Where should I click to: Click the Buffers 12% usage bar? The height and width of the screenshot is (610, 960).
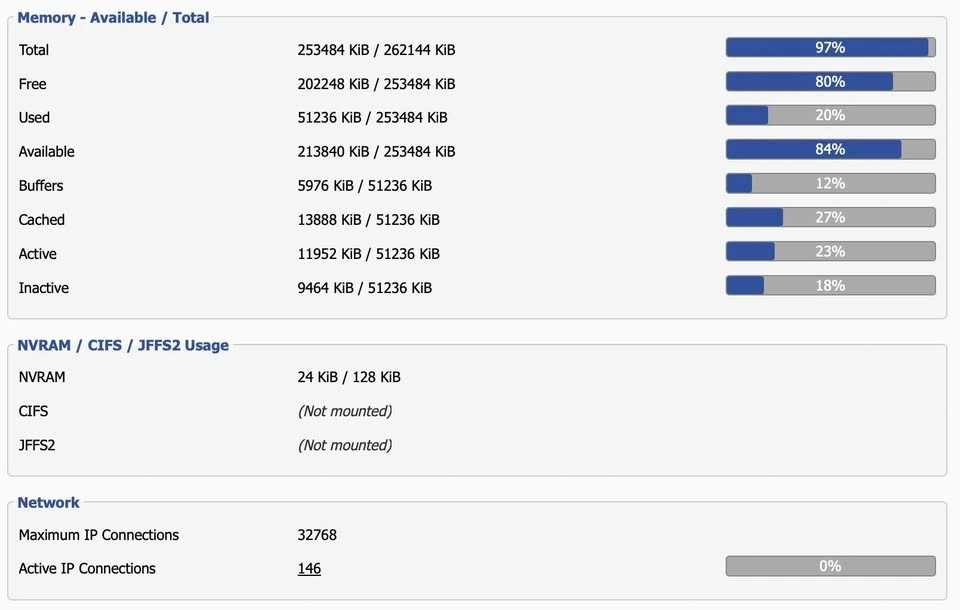(x=830, y=184)
